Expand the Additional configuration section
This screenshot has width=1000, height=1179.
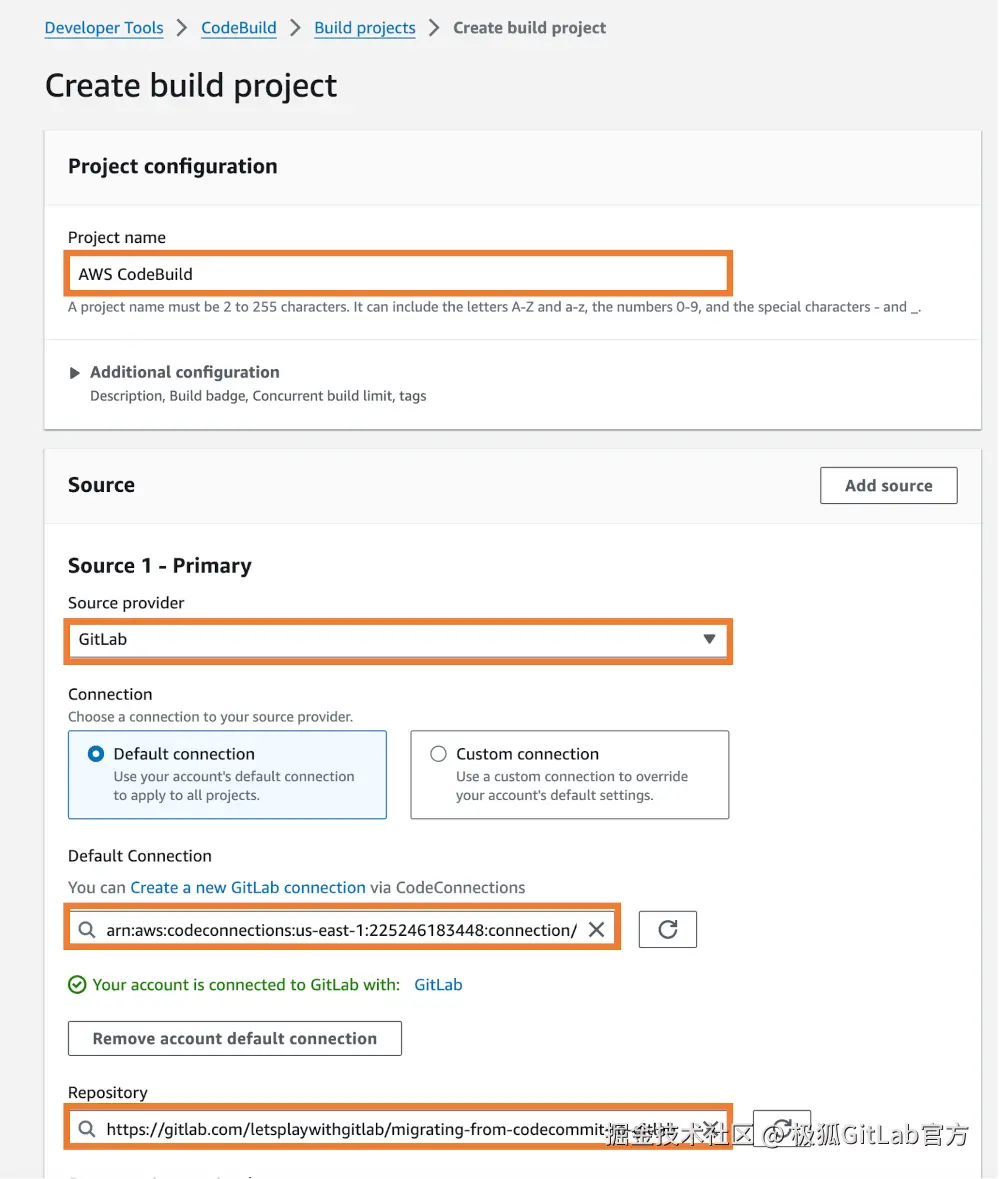coord(75,373)
